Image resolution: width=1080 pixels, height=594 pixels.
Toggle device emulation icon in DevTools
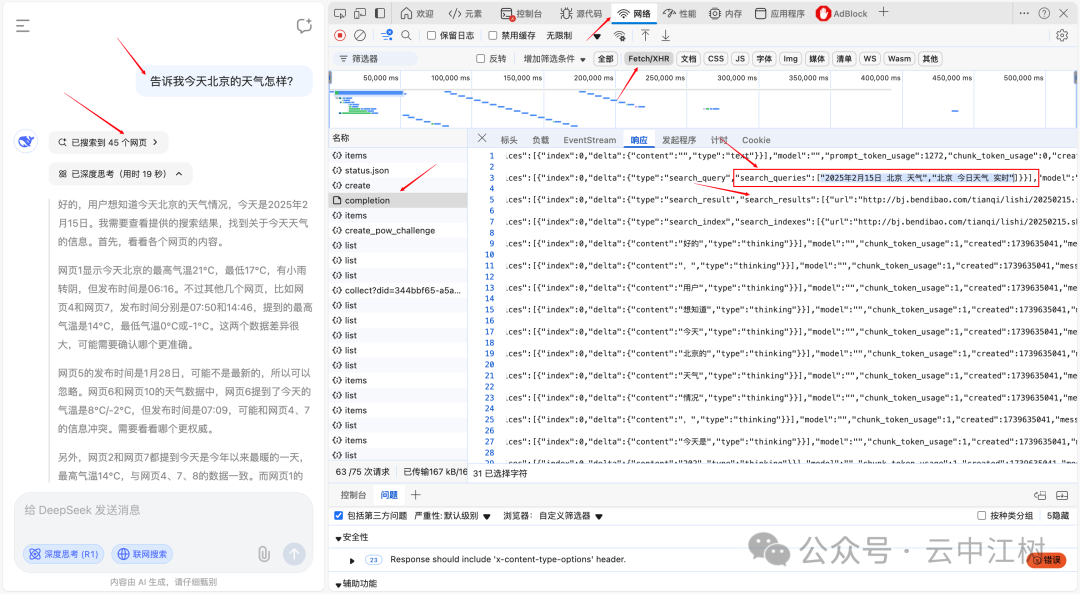pyautogui.click(x=360, y=13)
